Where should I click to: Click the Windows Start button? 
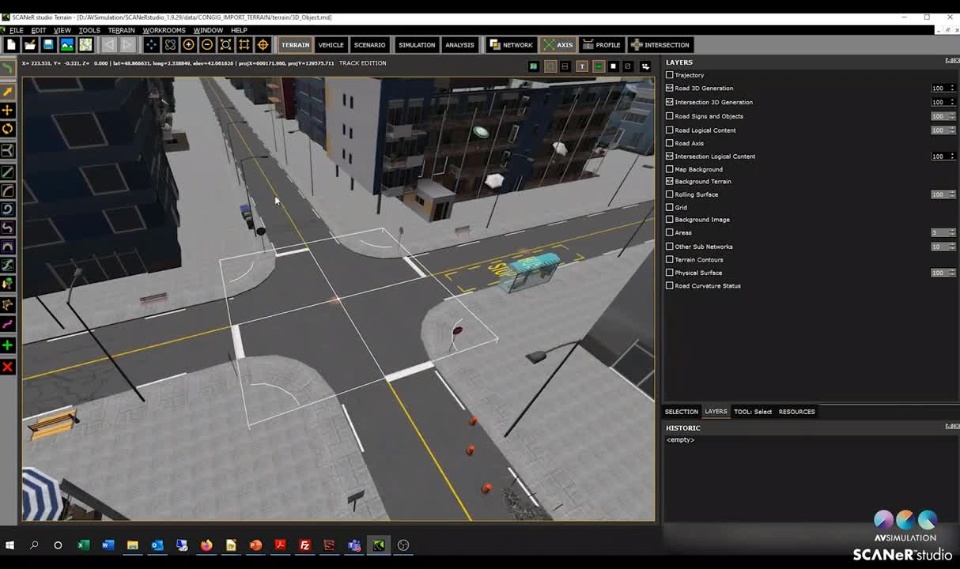10,545
